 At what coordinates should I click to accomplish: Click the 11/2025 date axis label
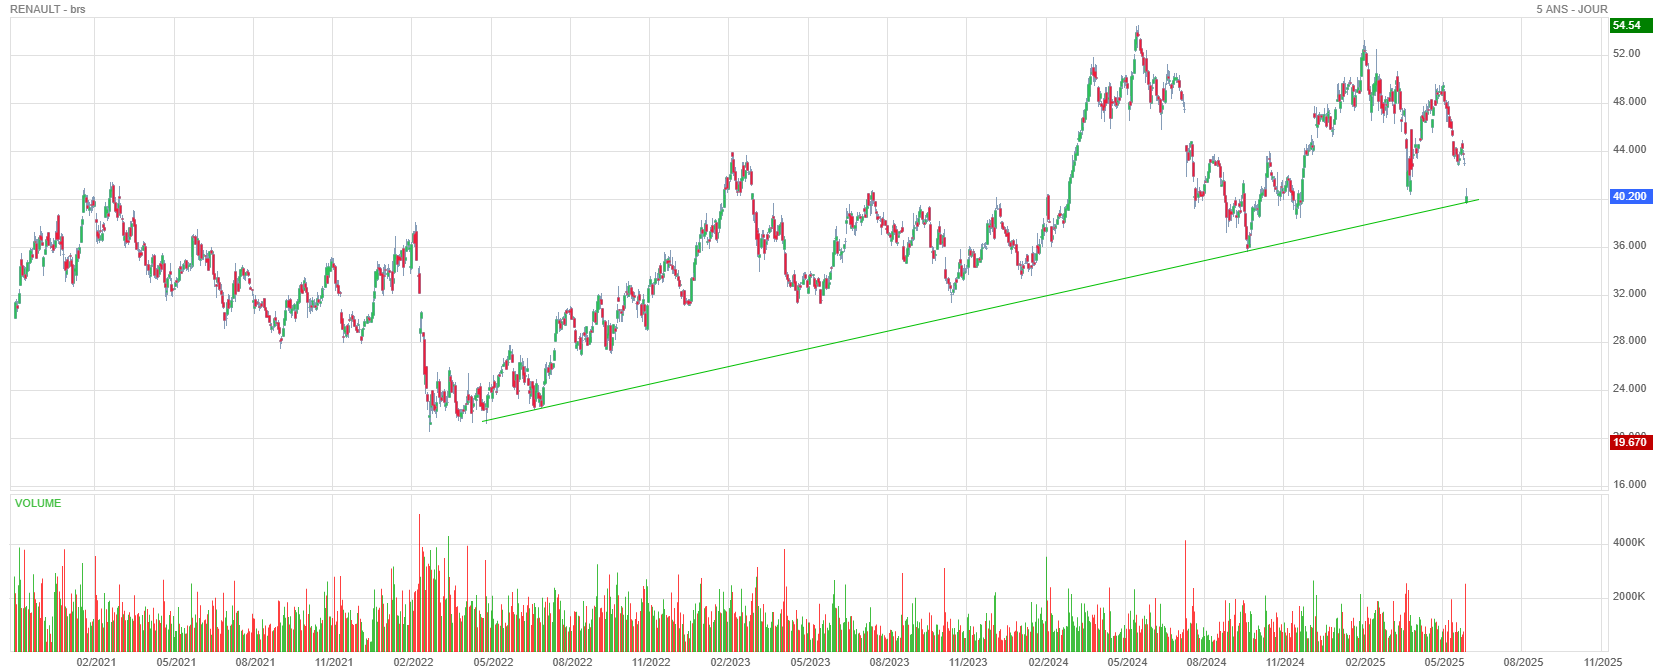[x=1602, y=662]
